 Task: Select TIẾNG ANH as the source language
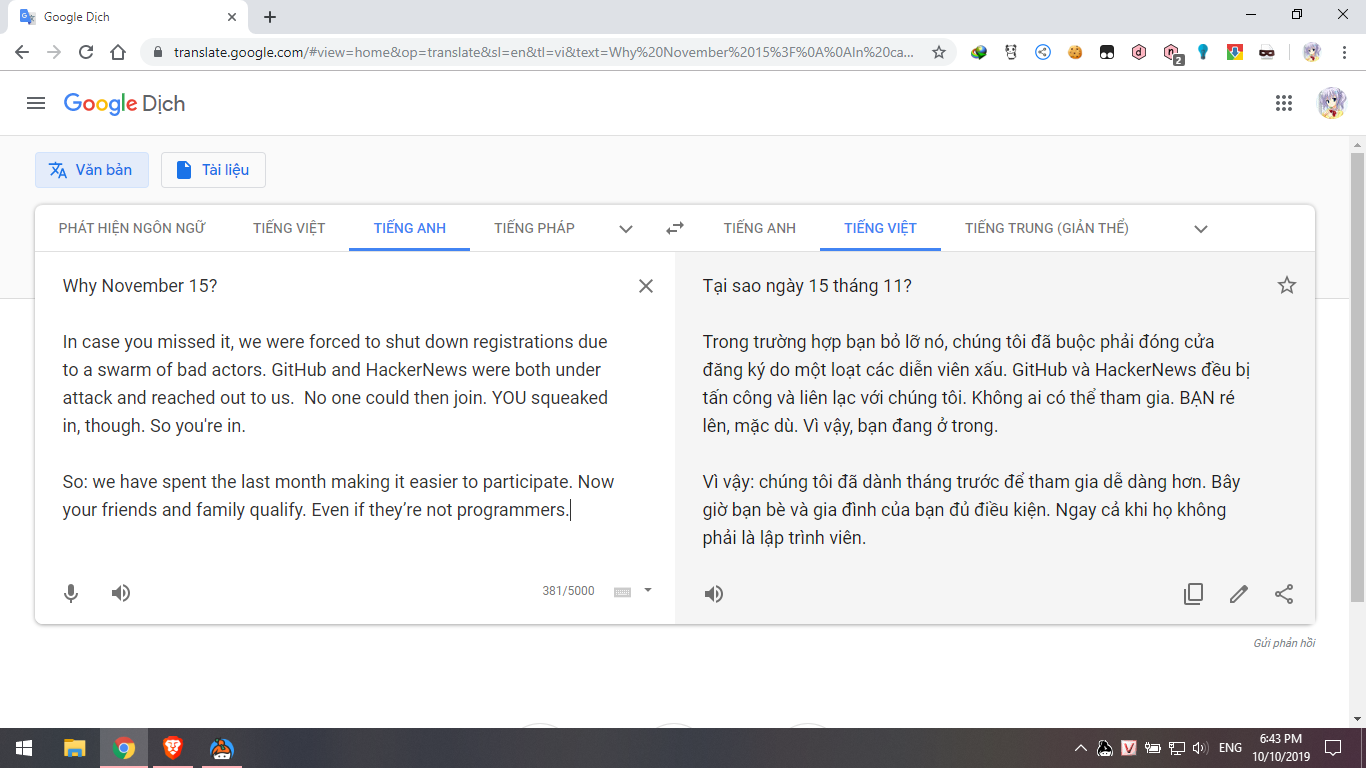click(x=410, y=228)
